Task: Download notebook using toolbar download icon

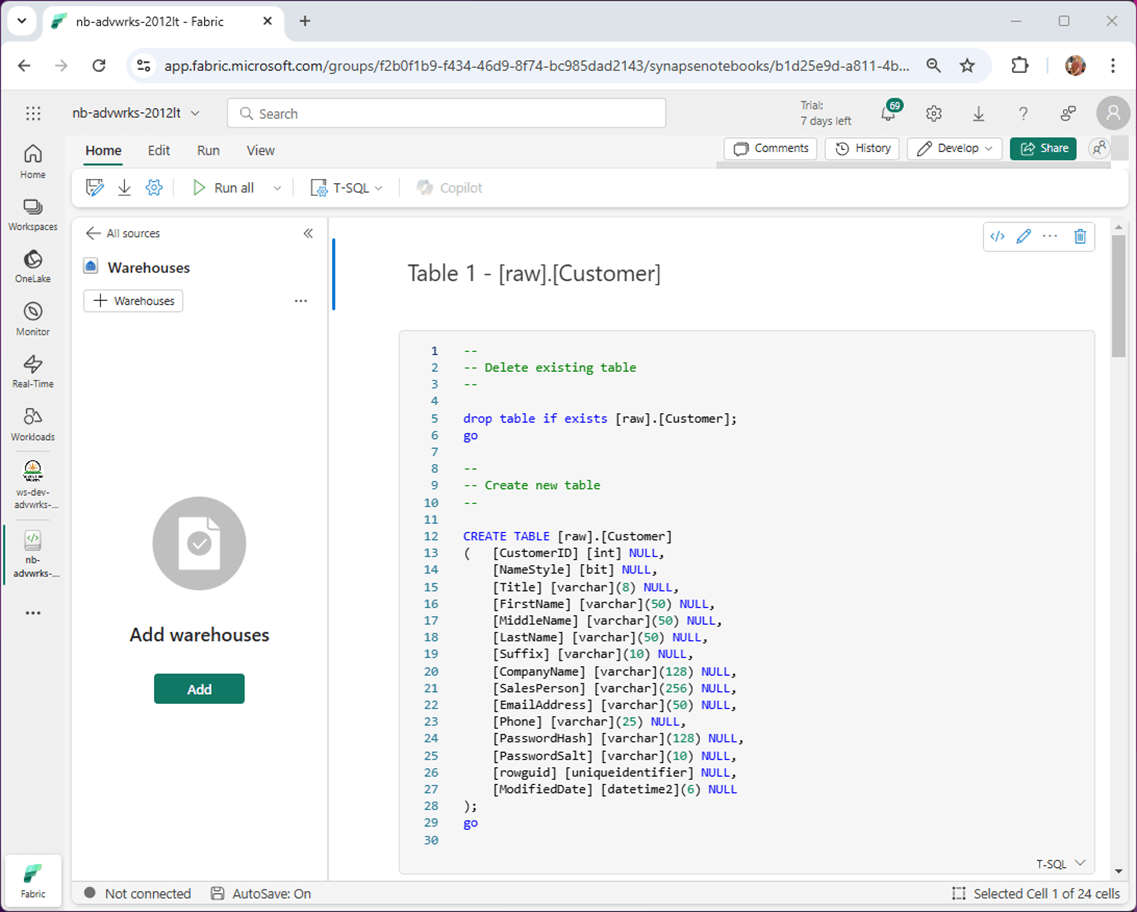Action: pos(125,188)
